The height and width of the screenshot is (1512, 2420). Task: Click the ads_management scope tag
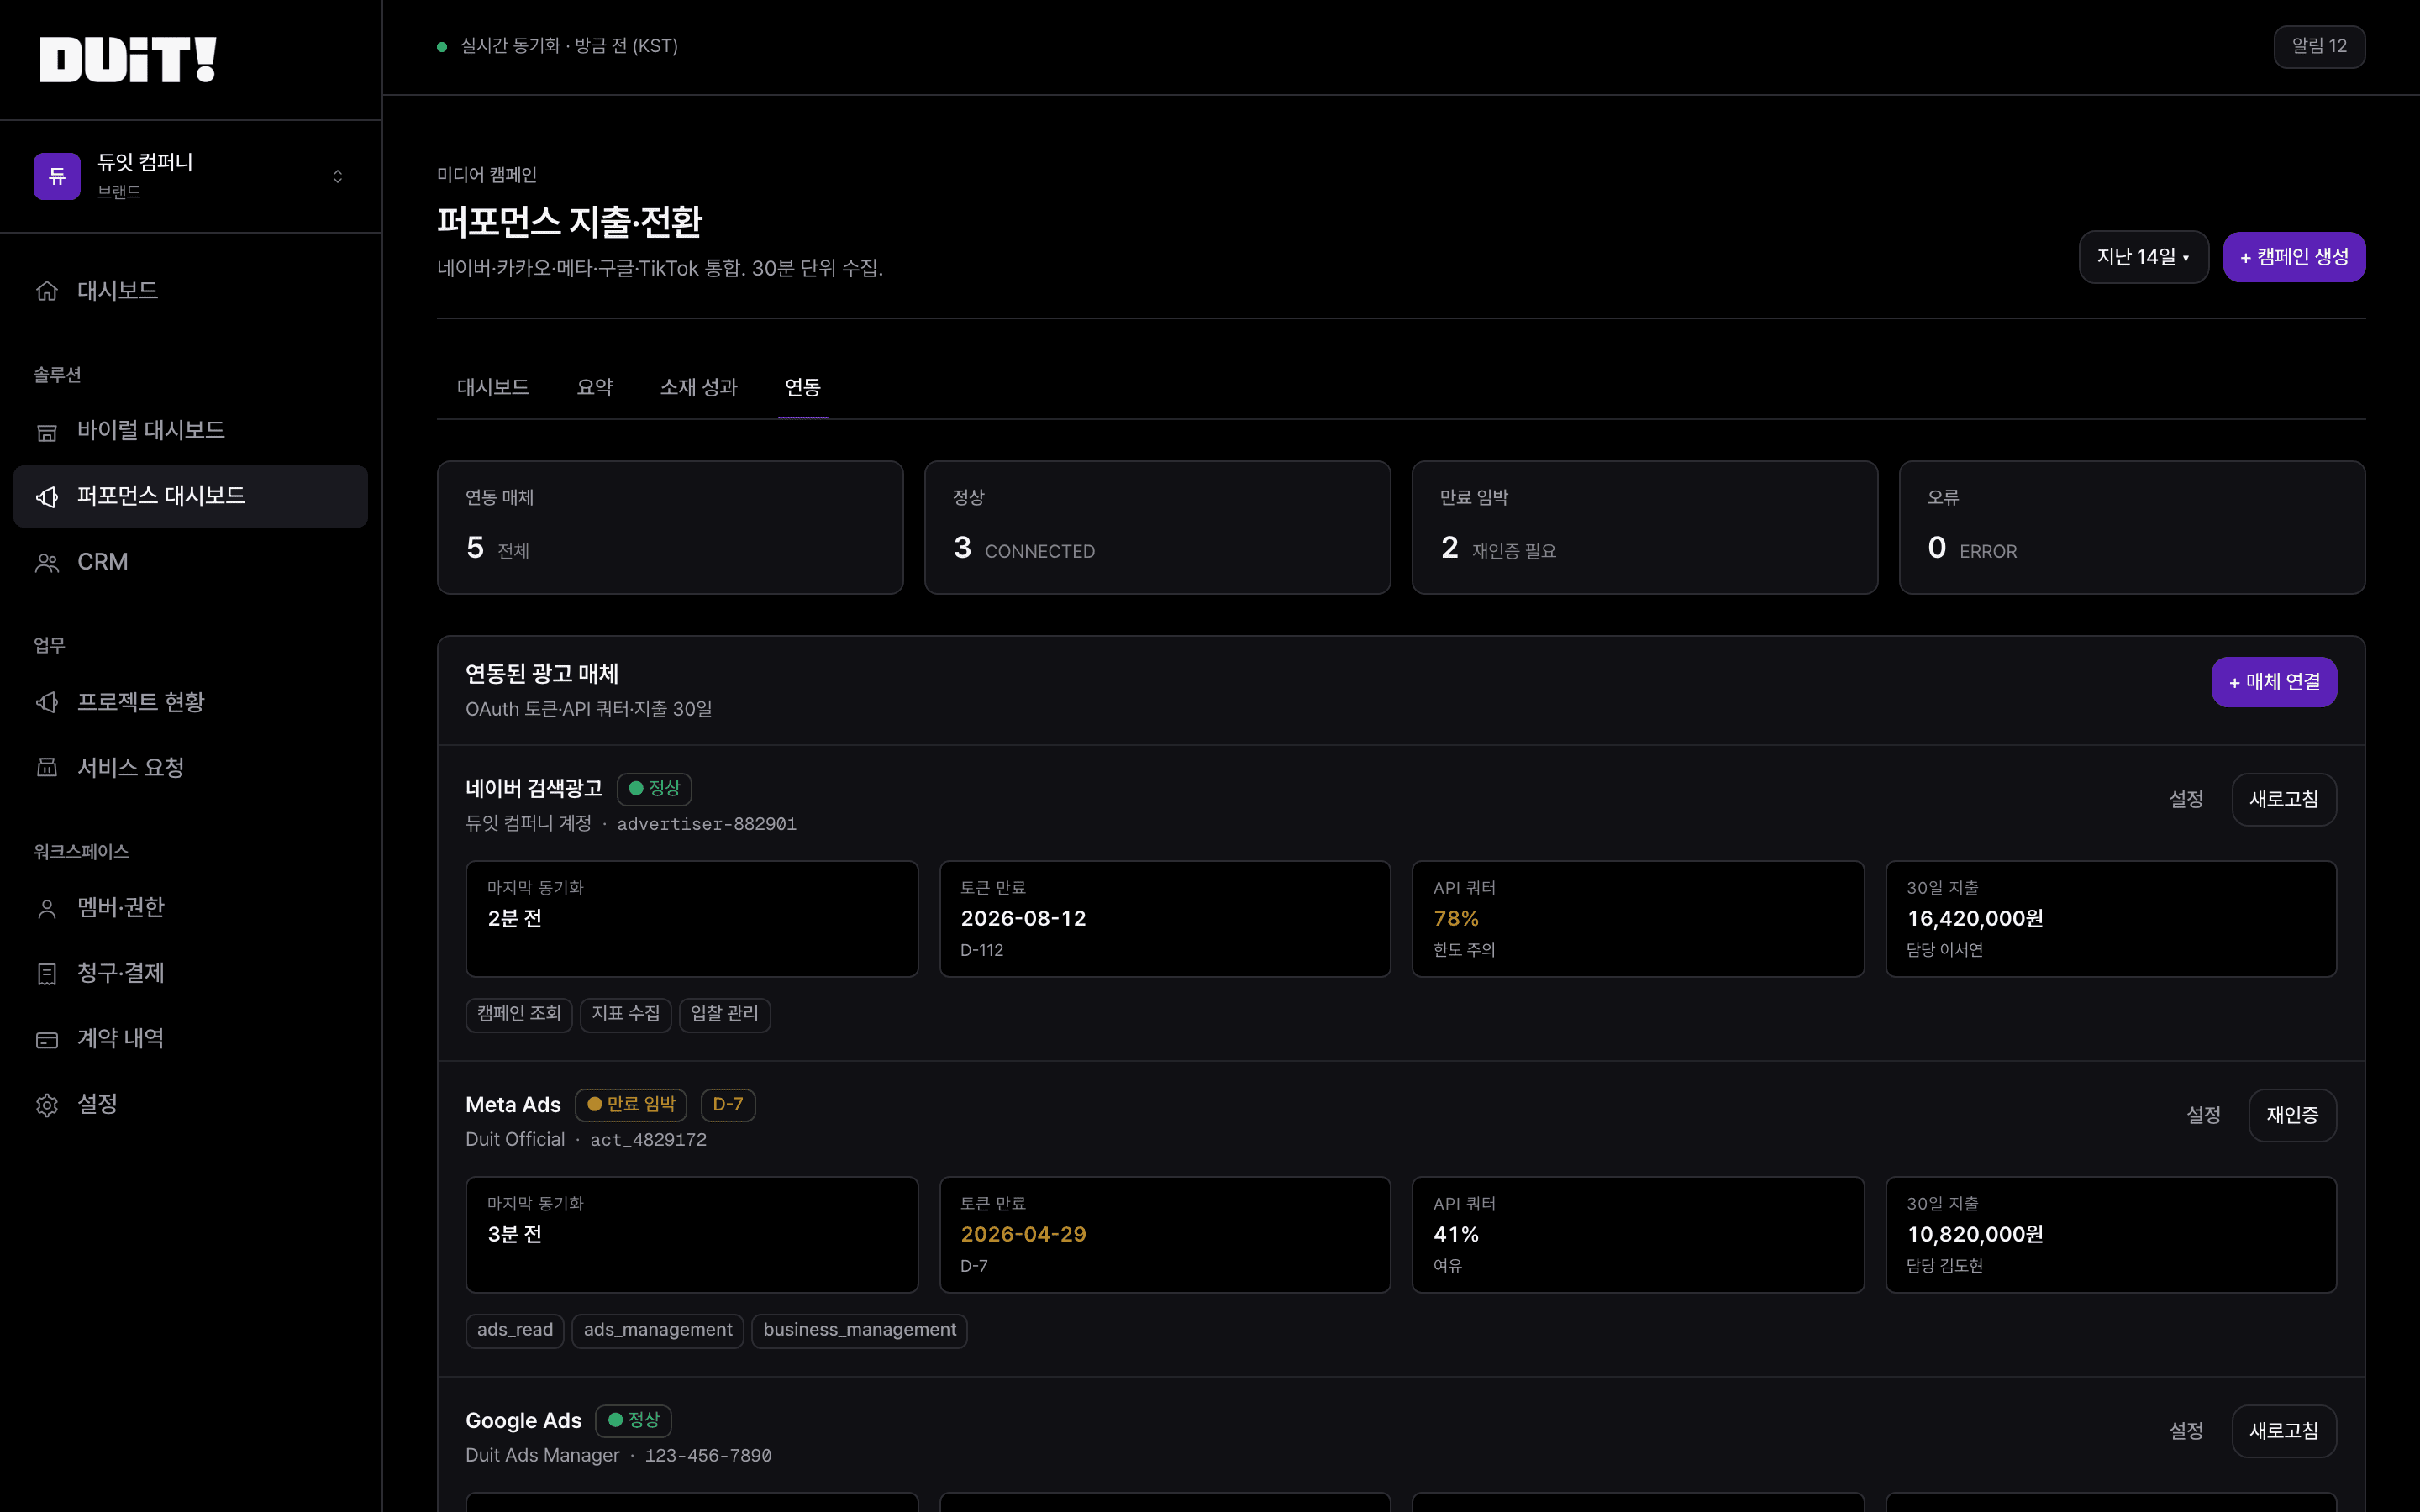658,1330
